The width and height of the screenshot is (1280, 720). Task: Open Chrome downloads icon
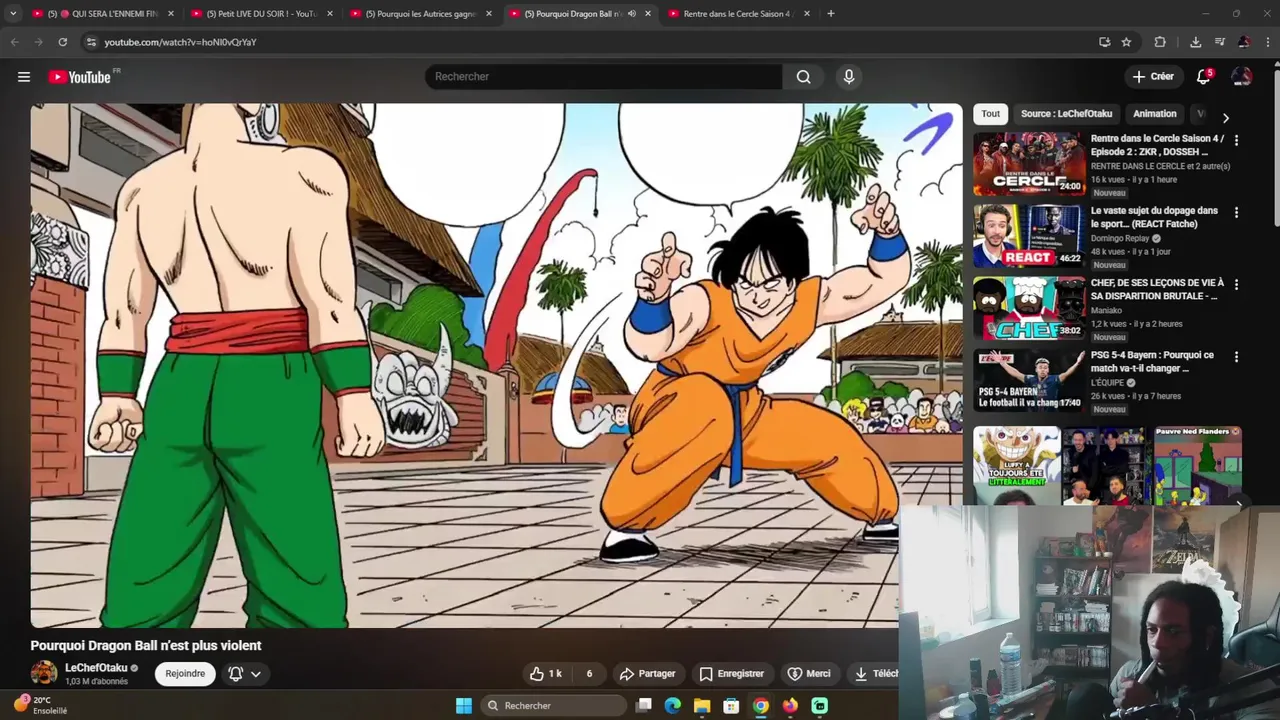pos(1195,42)
